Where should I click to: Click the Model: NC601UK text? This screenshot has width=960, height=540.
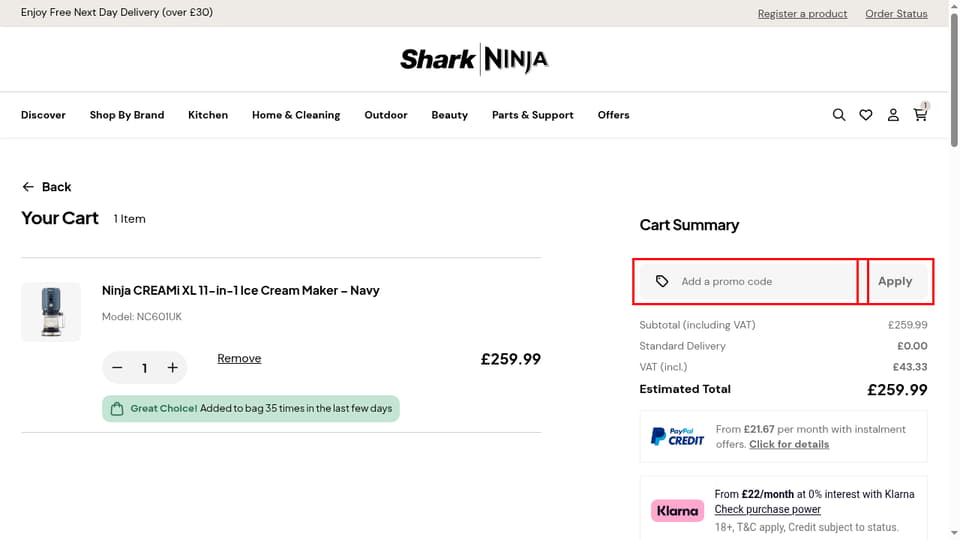(141, 317)
